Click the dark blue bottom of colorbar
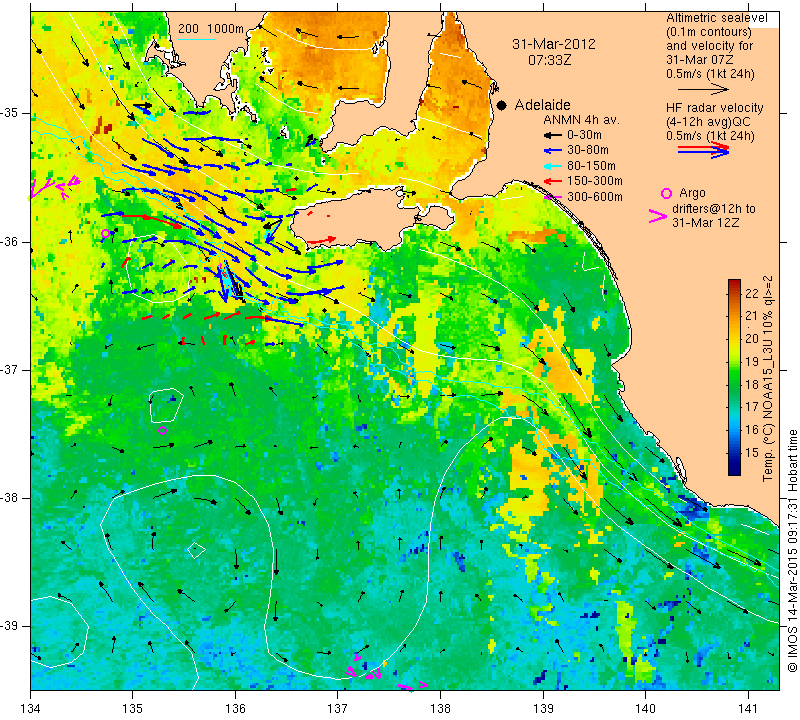This screenshot has width=800, height=720. (x=734, y=470)
